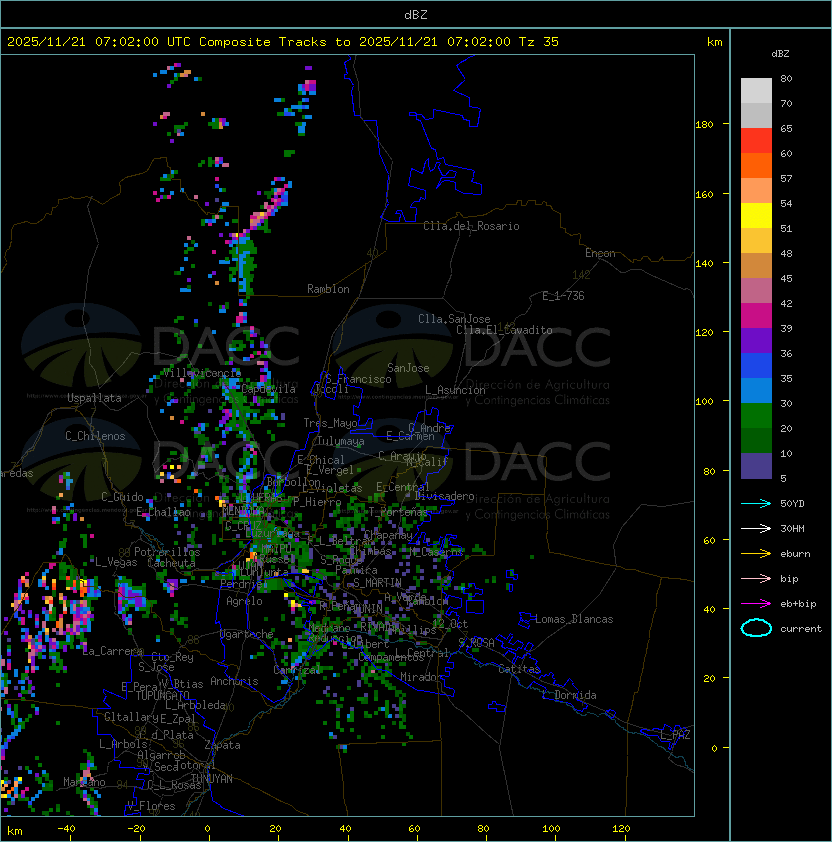Click the 'Ramblon' map label
This screenshot has width=832, height=842.
tap(328, 289)
